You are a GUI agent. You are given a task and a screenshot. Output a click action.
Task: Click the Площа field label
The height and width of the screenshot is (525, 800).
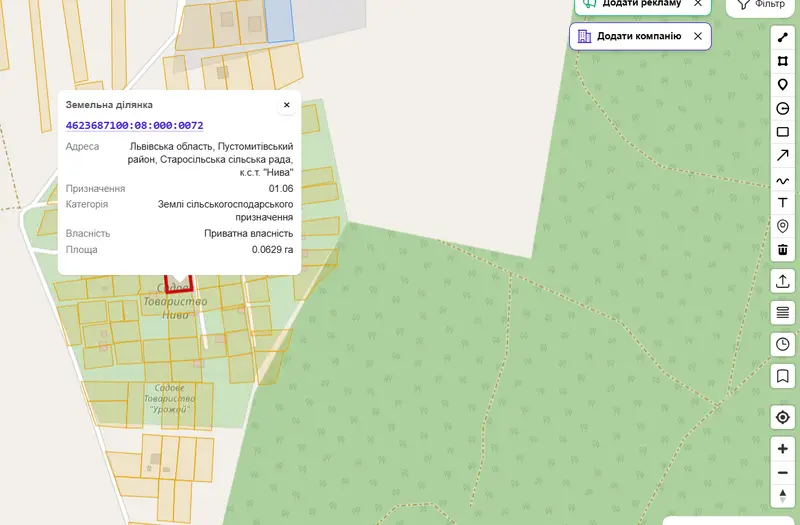coord(82,250)
